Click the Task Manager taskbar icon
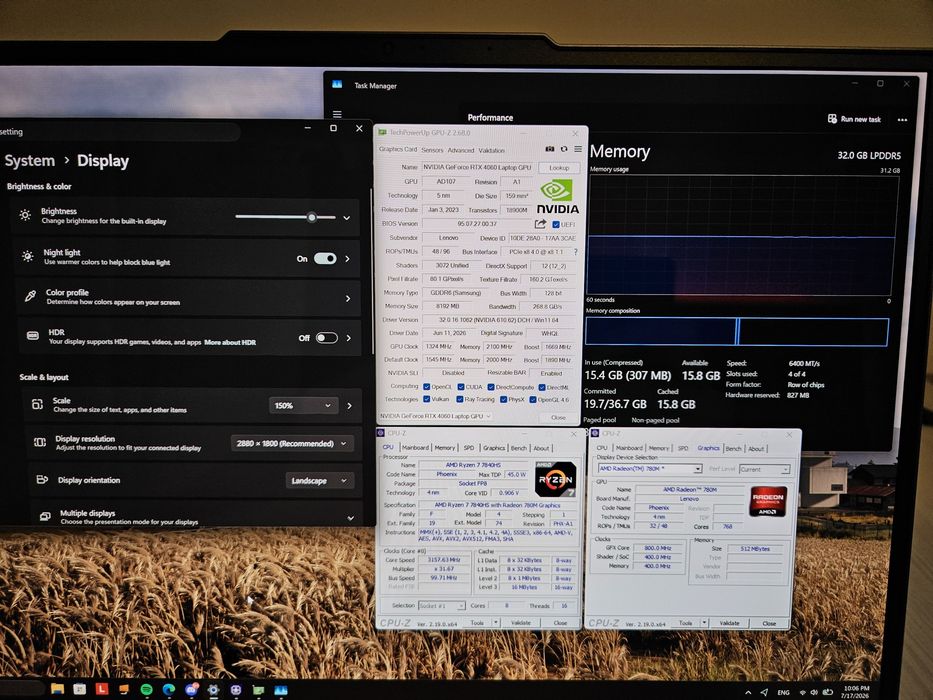 (x=281, y=690)
